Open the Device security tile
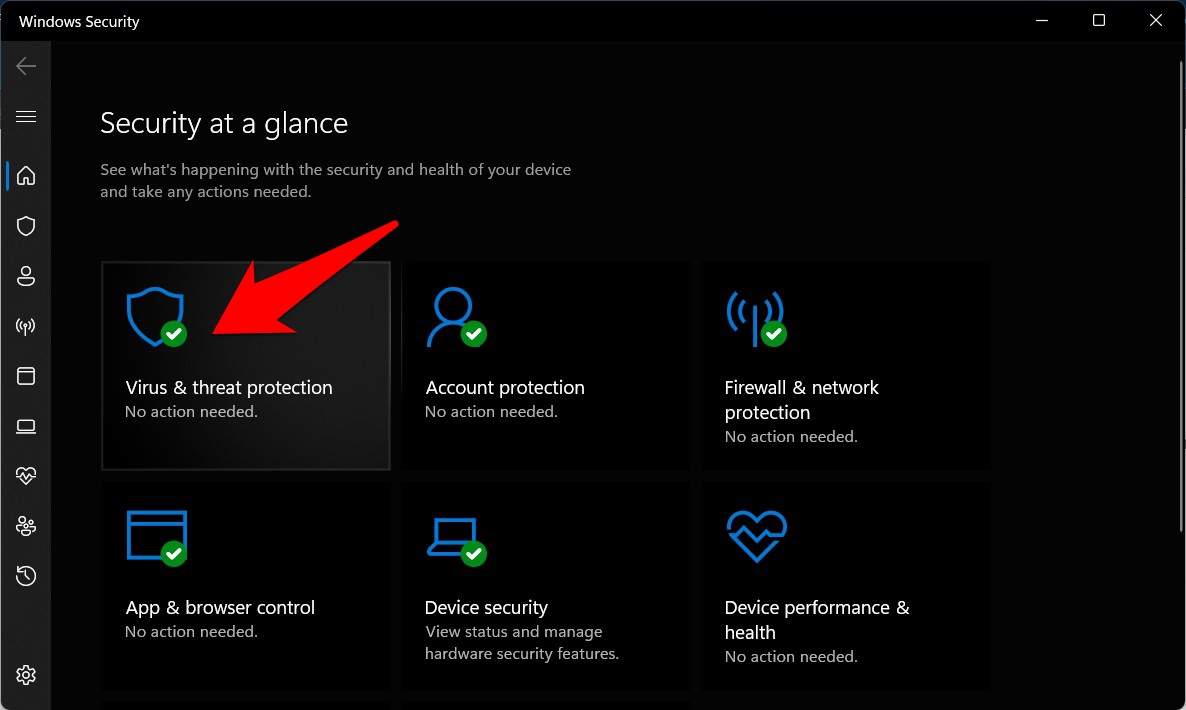The width and height of the screenshot is (1186, 710). coord(545,586)
